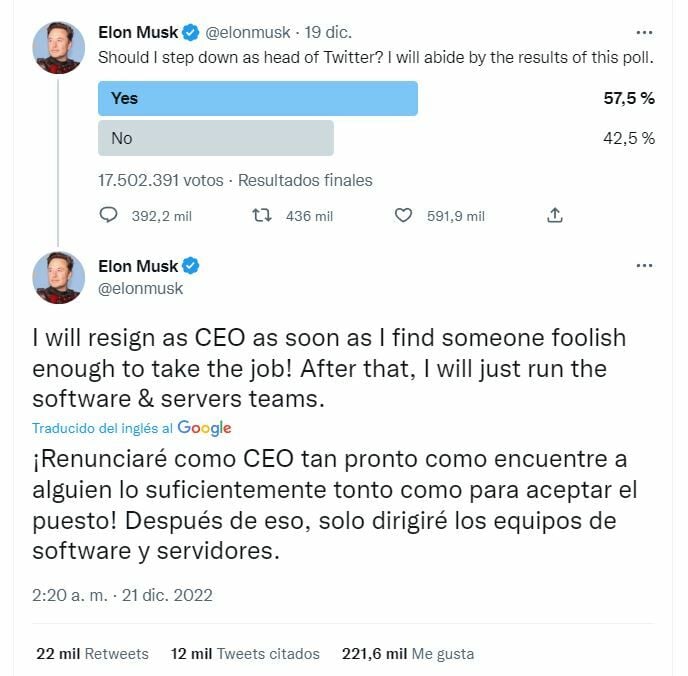Click the reply icon on the poll tweet
The width and height of the screenshot is (688, 676).
tap(110, 215)
